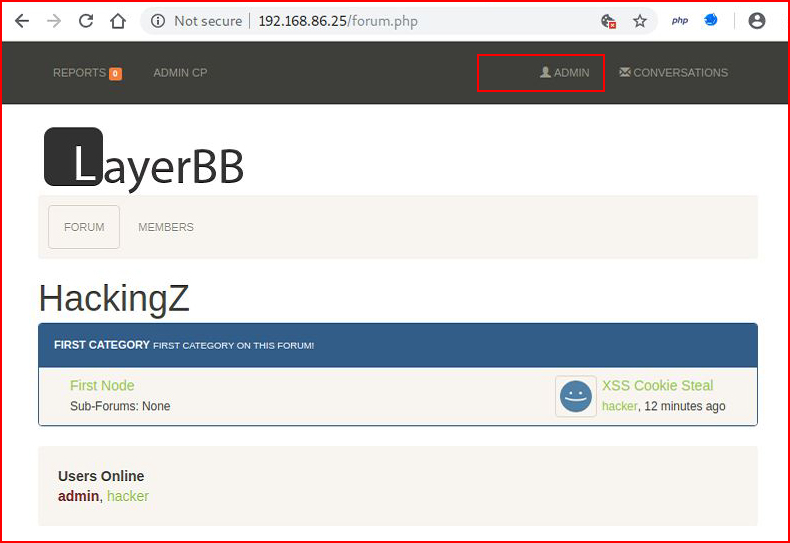Bookmark this page with the star icon

640,21
